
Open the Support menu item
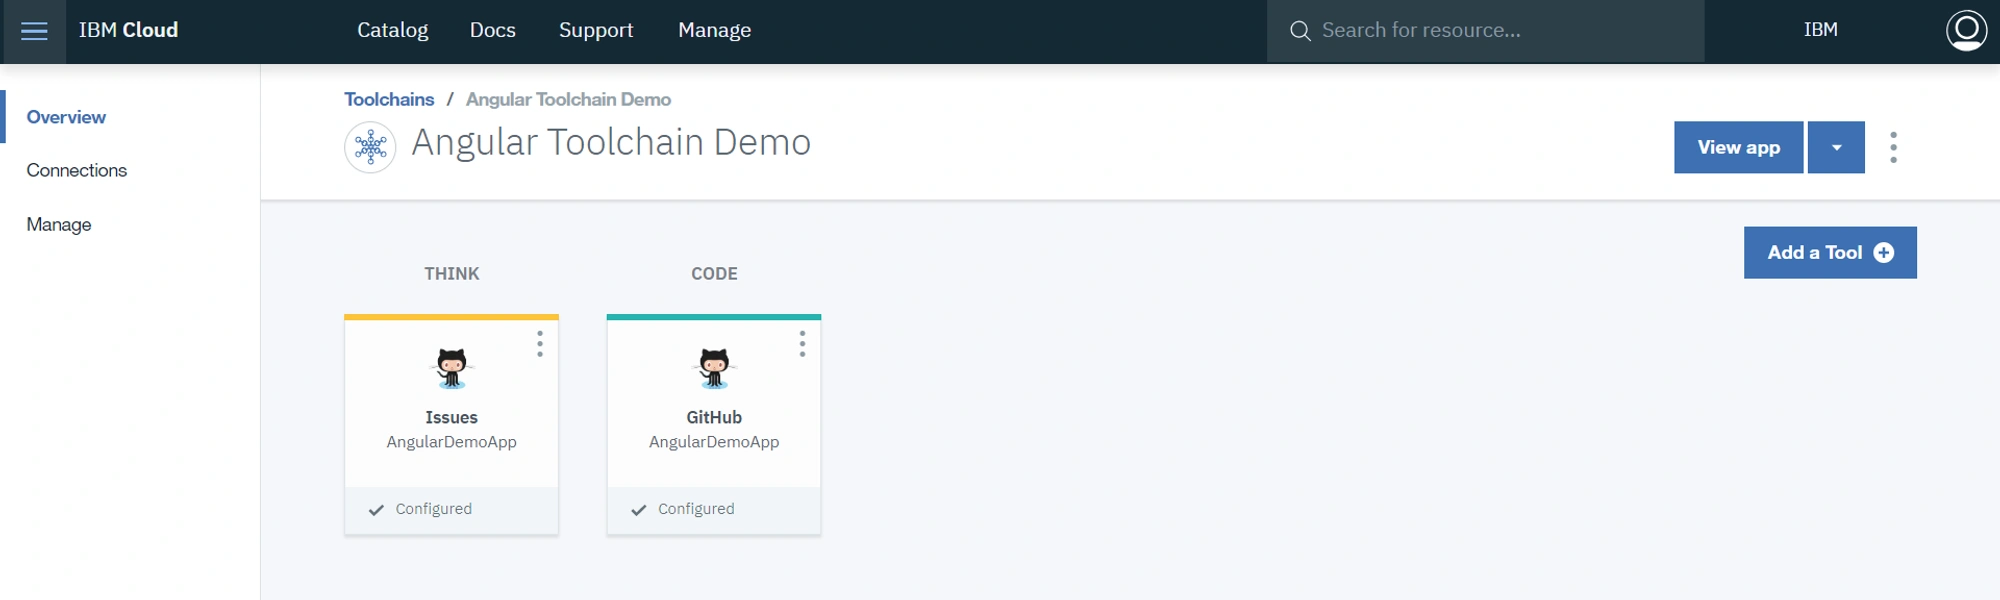point(596,30)
